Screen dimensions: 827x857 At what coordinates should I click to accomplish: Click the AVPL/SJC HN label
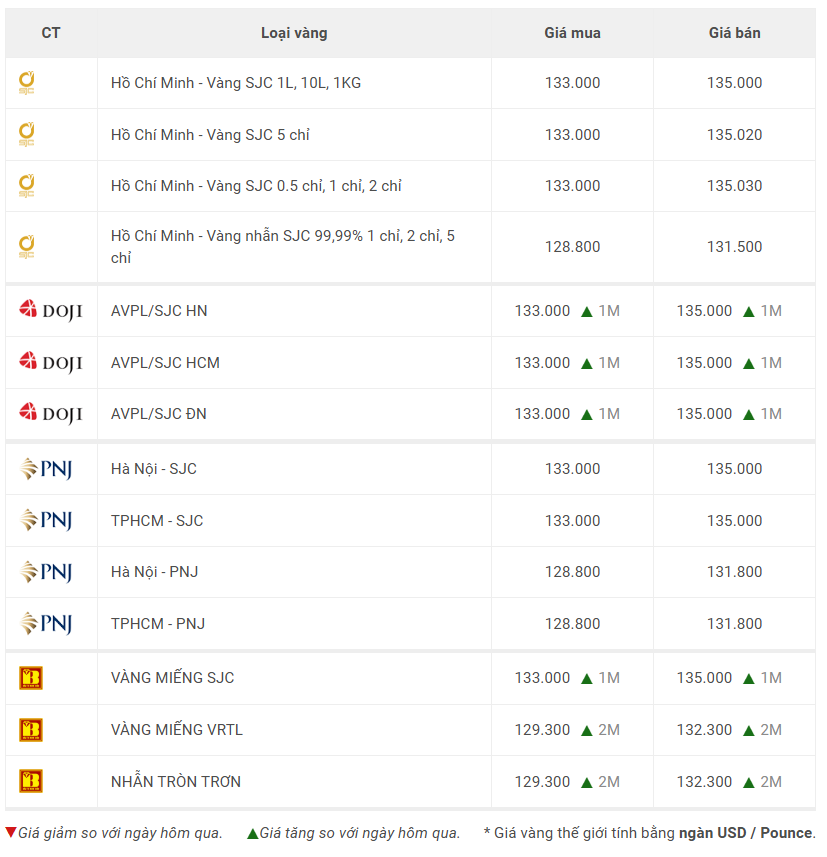pyautogui.click(x=159, y=310)
